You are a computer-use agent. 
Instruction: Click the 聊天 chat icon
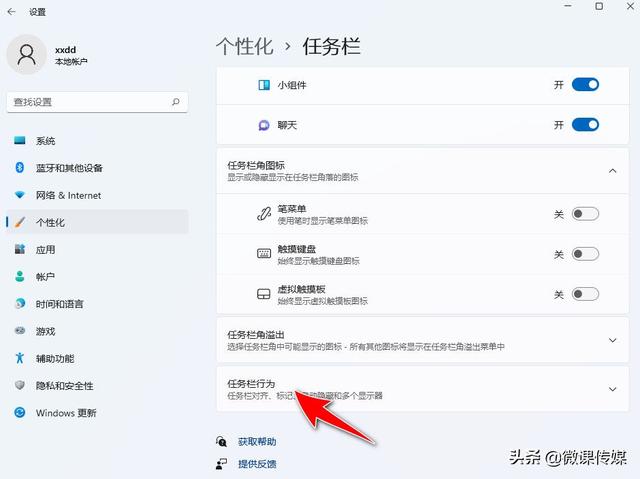coord(264,125)
